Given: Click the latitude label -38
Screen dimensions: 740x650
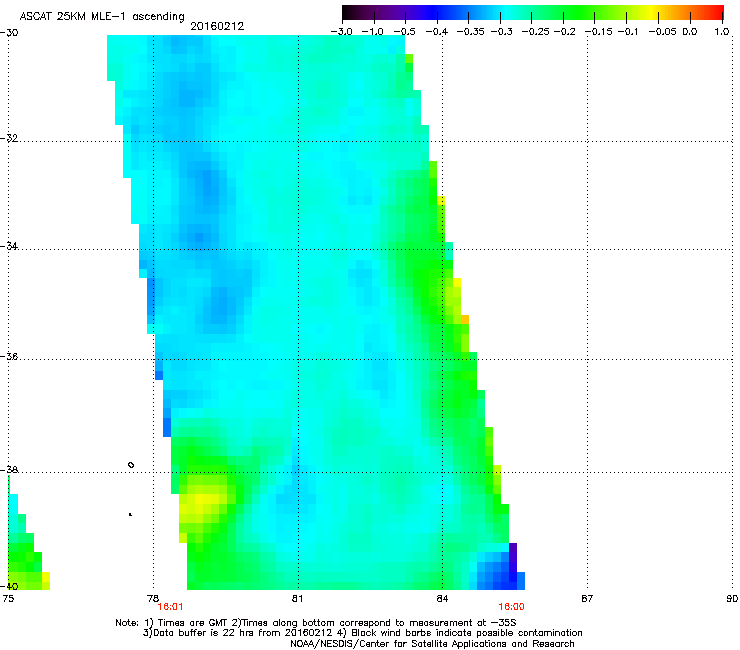Looking at the screenshot, I should pos(9,470).
